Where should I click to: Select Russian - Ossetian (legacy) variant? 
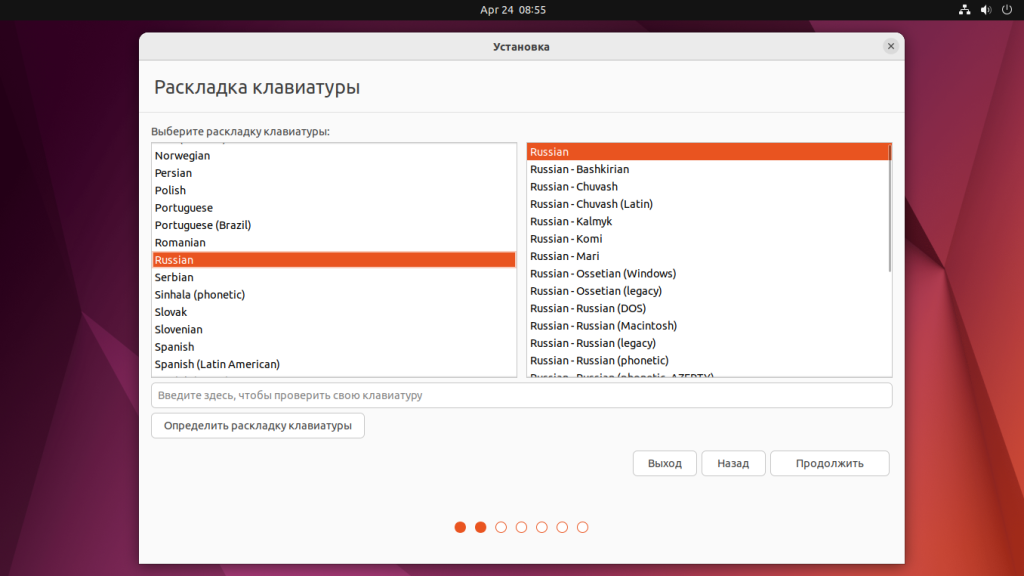596,291
